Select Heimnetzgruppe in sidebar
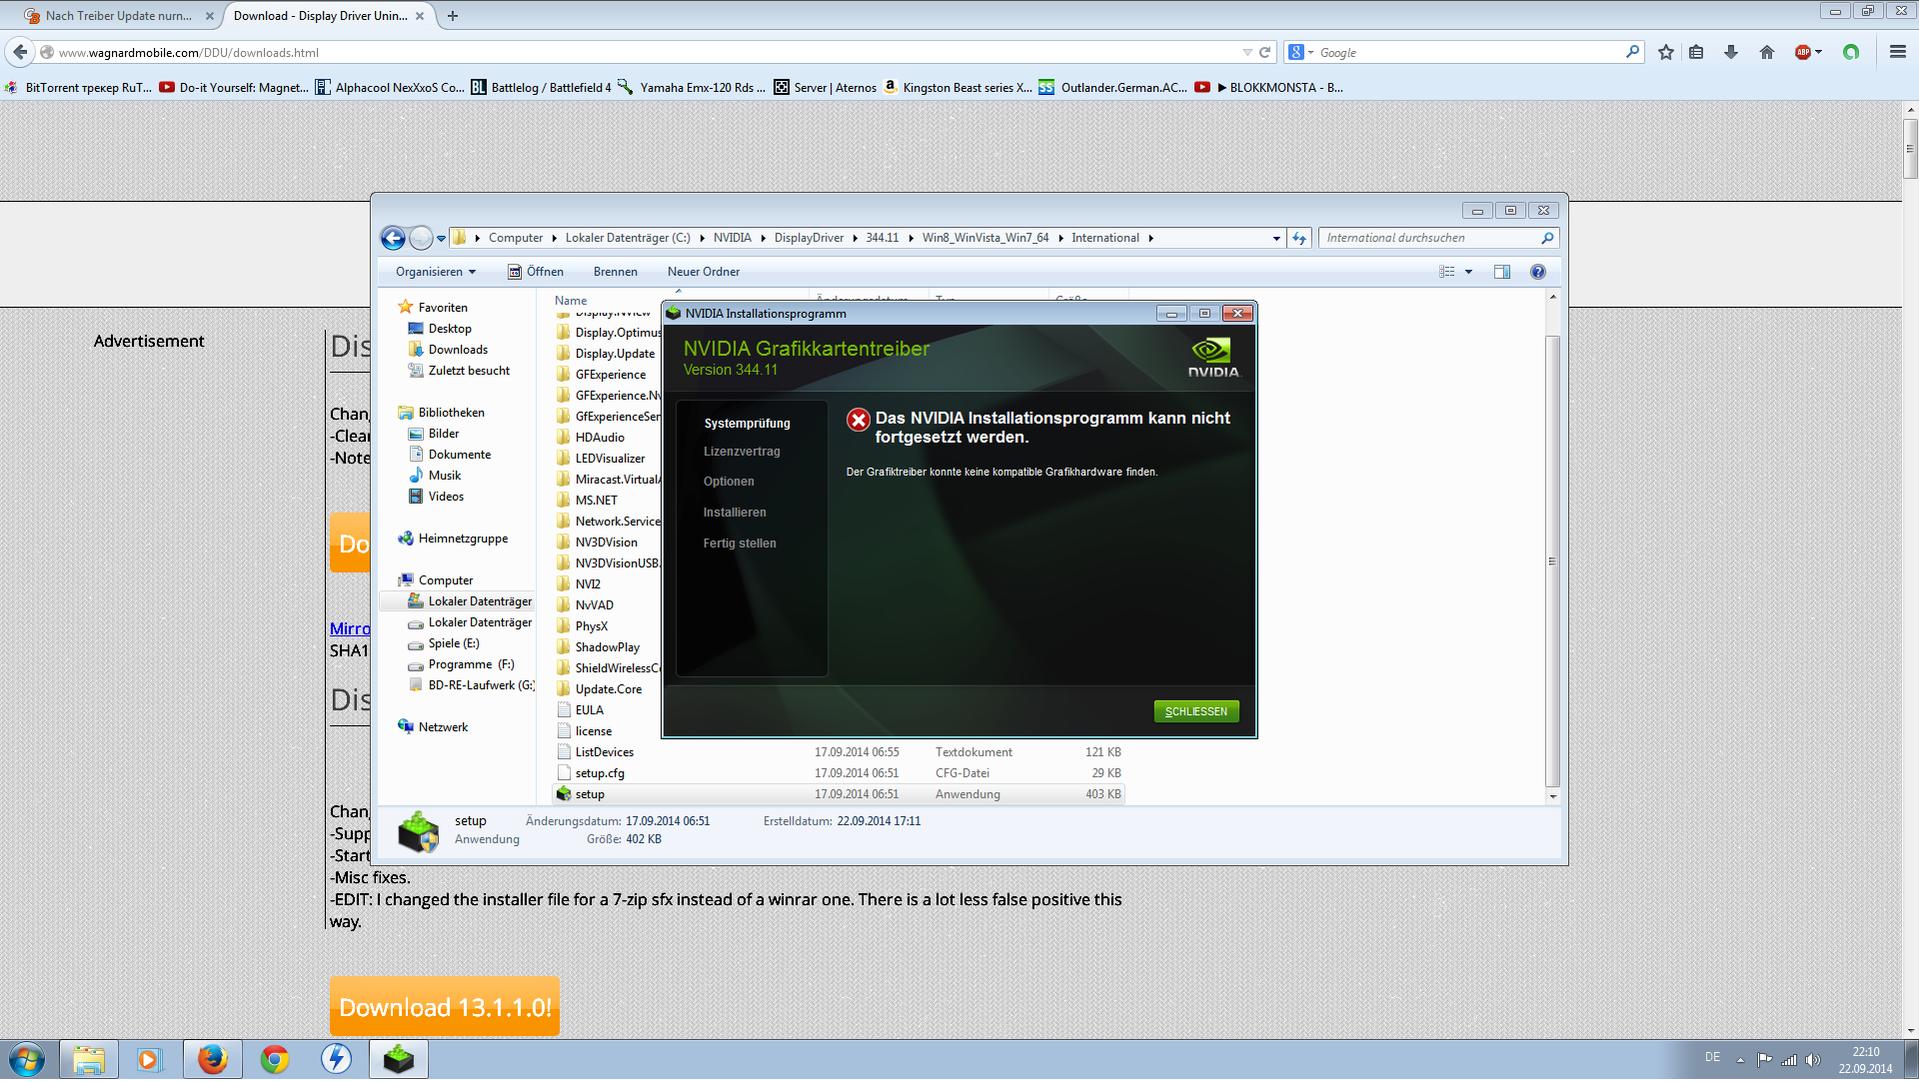This screenshot has width=1919, height=1082. tap(462, 539)
